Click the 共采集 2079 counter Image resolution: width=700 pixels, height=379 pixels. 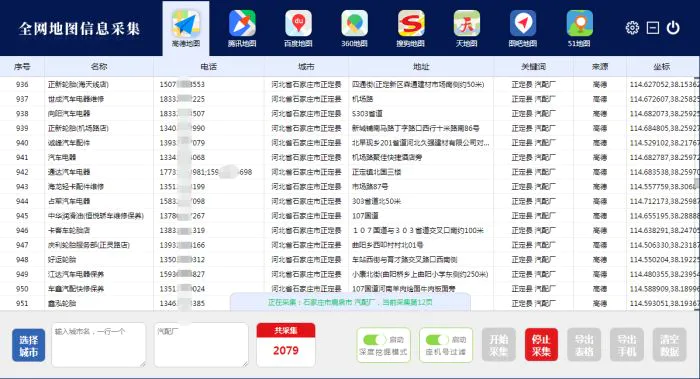tap(286, 345)
